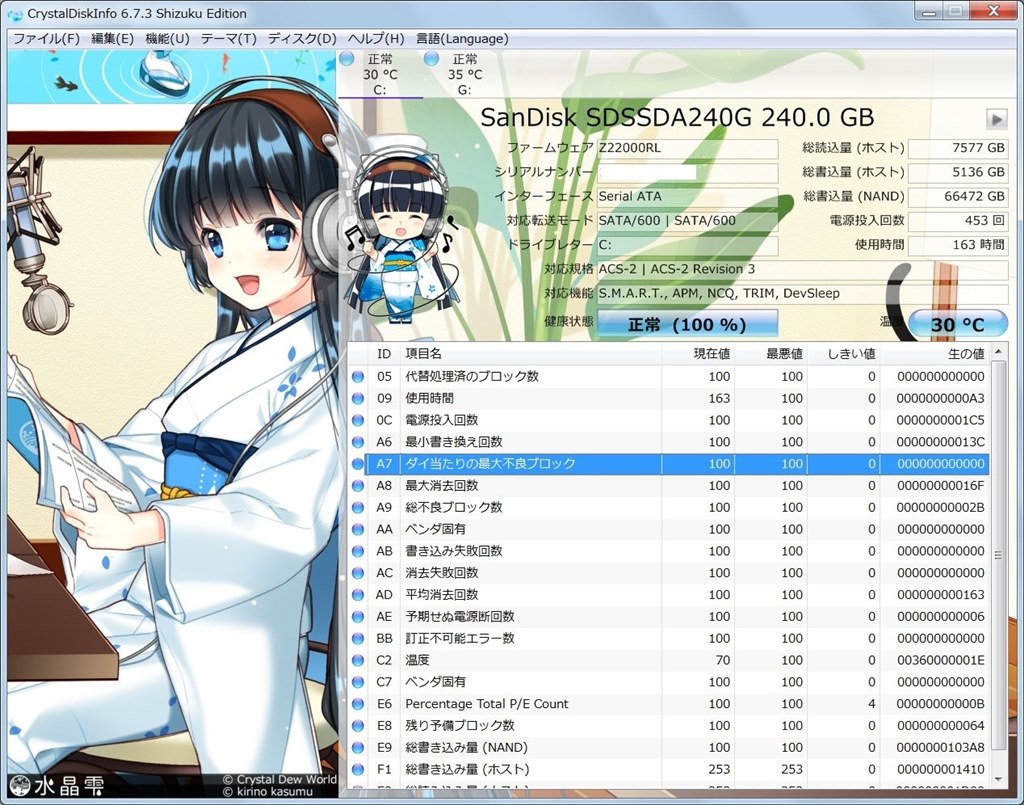Open the ヘルプ(H) menu
This screenshot has height=805, width=1024.
[376, 39]
